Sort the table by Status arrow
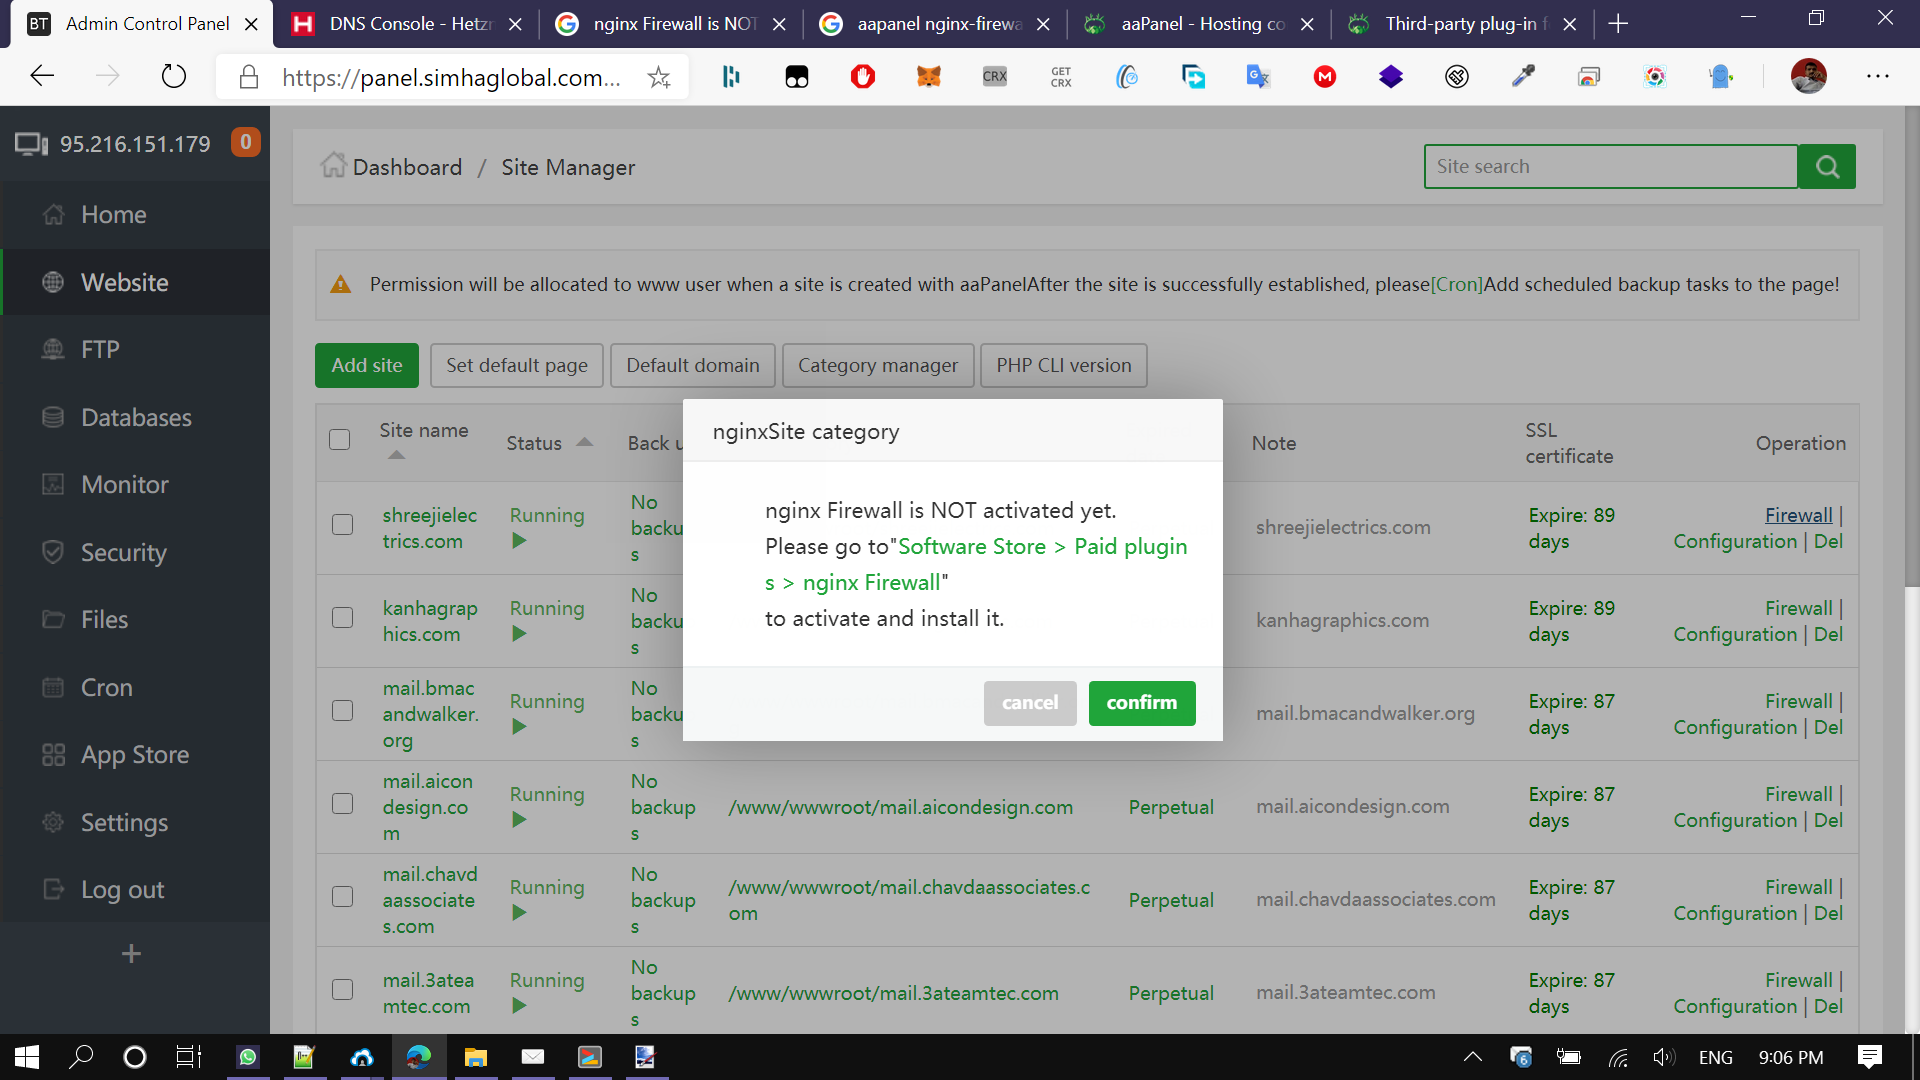The image size is (1920, 1080). [x=585, y=442]
